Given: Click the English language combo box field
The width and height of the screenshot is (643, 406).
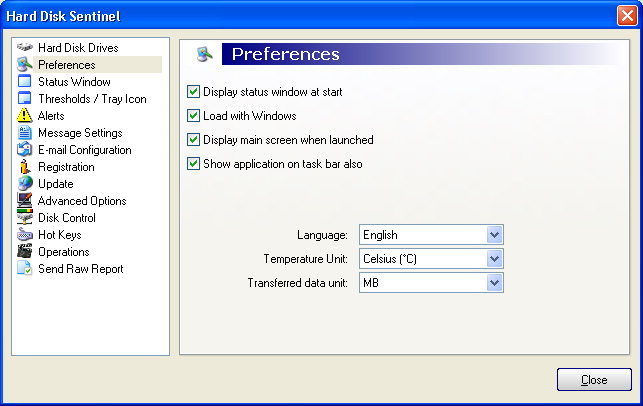Looking at the screenshot, I should pyautogui.click(x=431, y=235).
